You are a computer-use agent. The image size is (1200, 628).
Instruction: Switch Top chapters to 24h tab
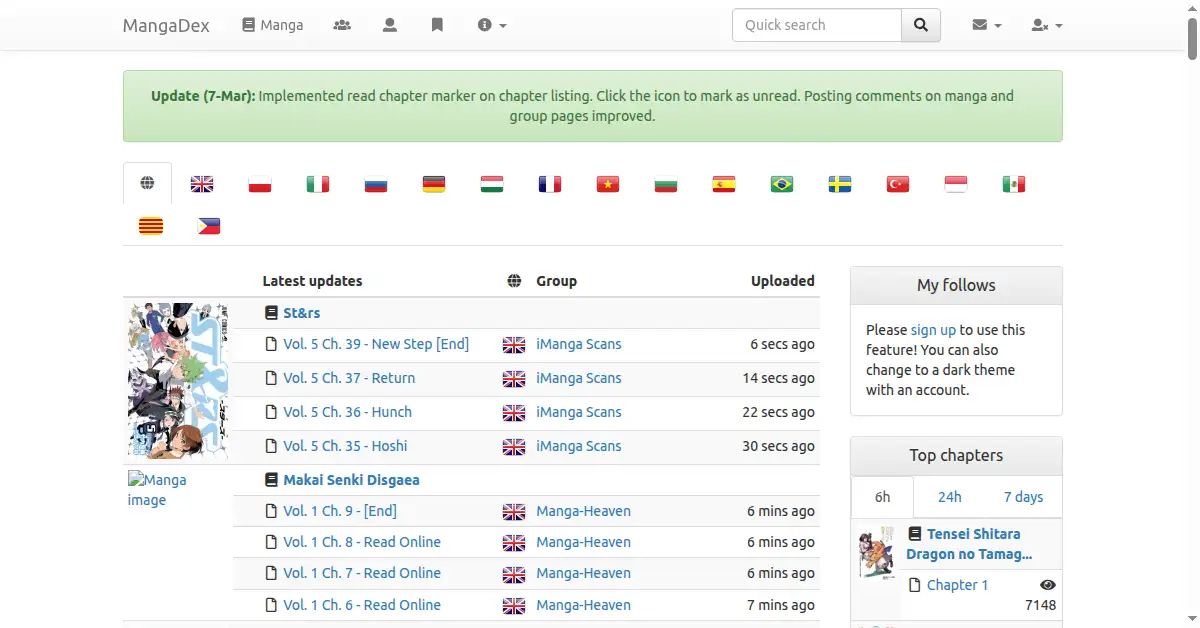[x=950, y=497]
